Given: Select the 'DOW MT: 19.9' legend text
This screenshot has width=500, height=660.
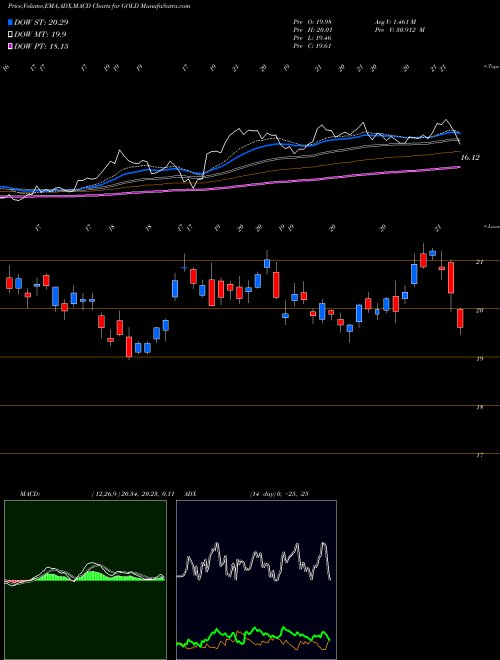Looking at the screenshot, I should (x=40, y=35).
